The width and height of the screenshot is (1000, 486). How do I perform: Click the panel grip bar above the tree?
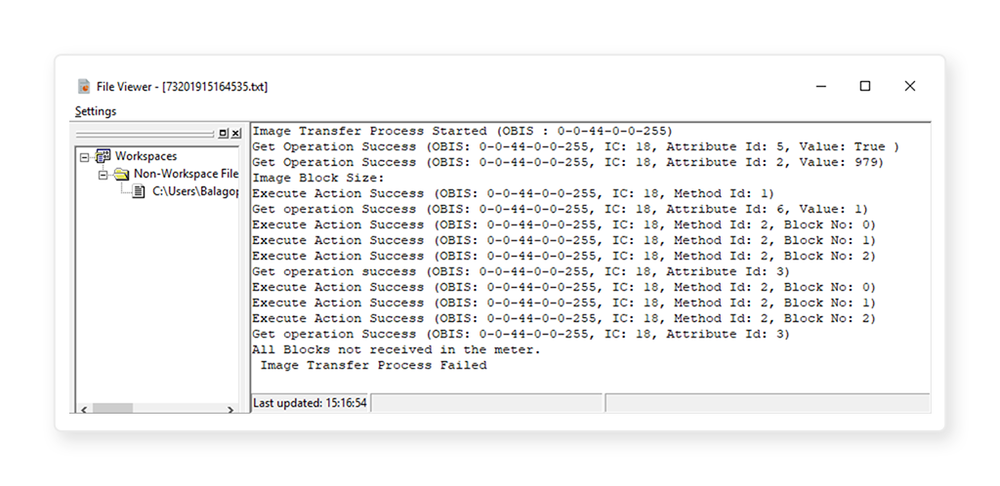coord(145,133)
